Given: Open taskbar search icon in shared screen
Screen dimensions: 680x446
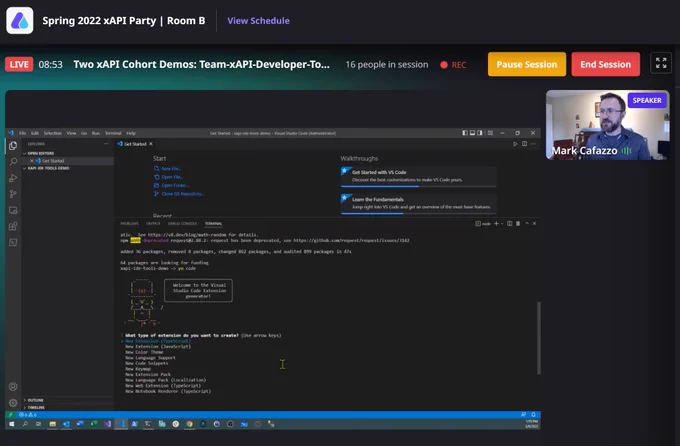Looking at the screenshot, I should tap(25, 424).
